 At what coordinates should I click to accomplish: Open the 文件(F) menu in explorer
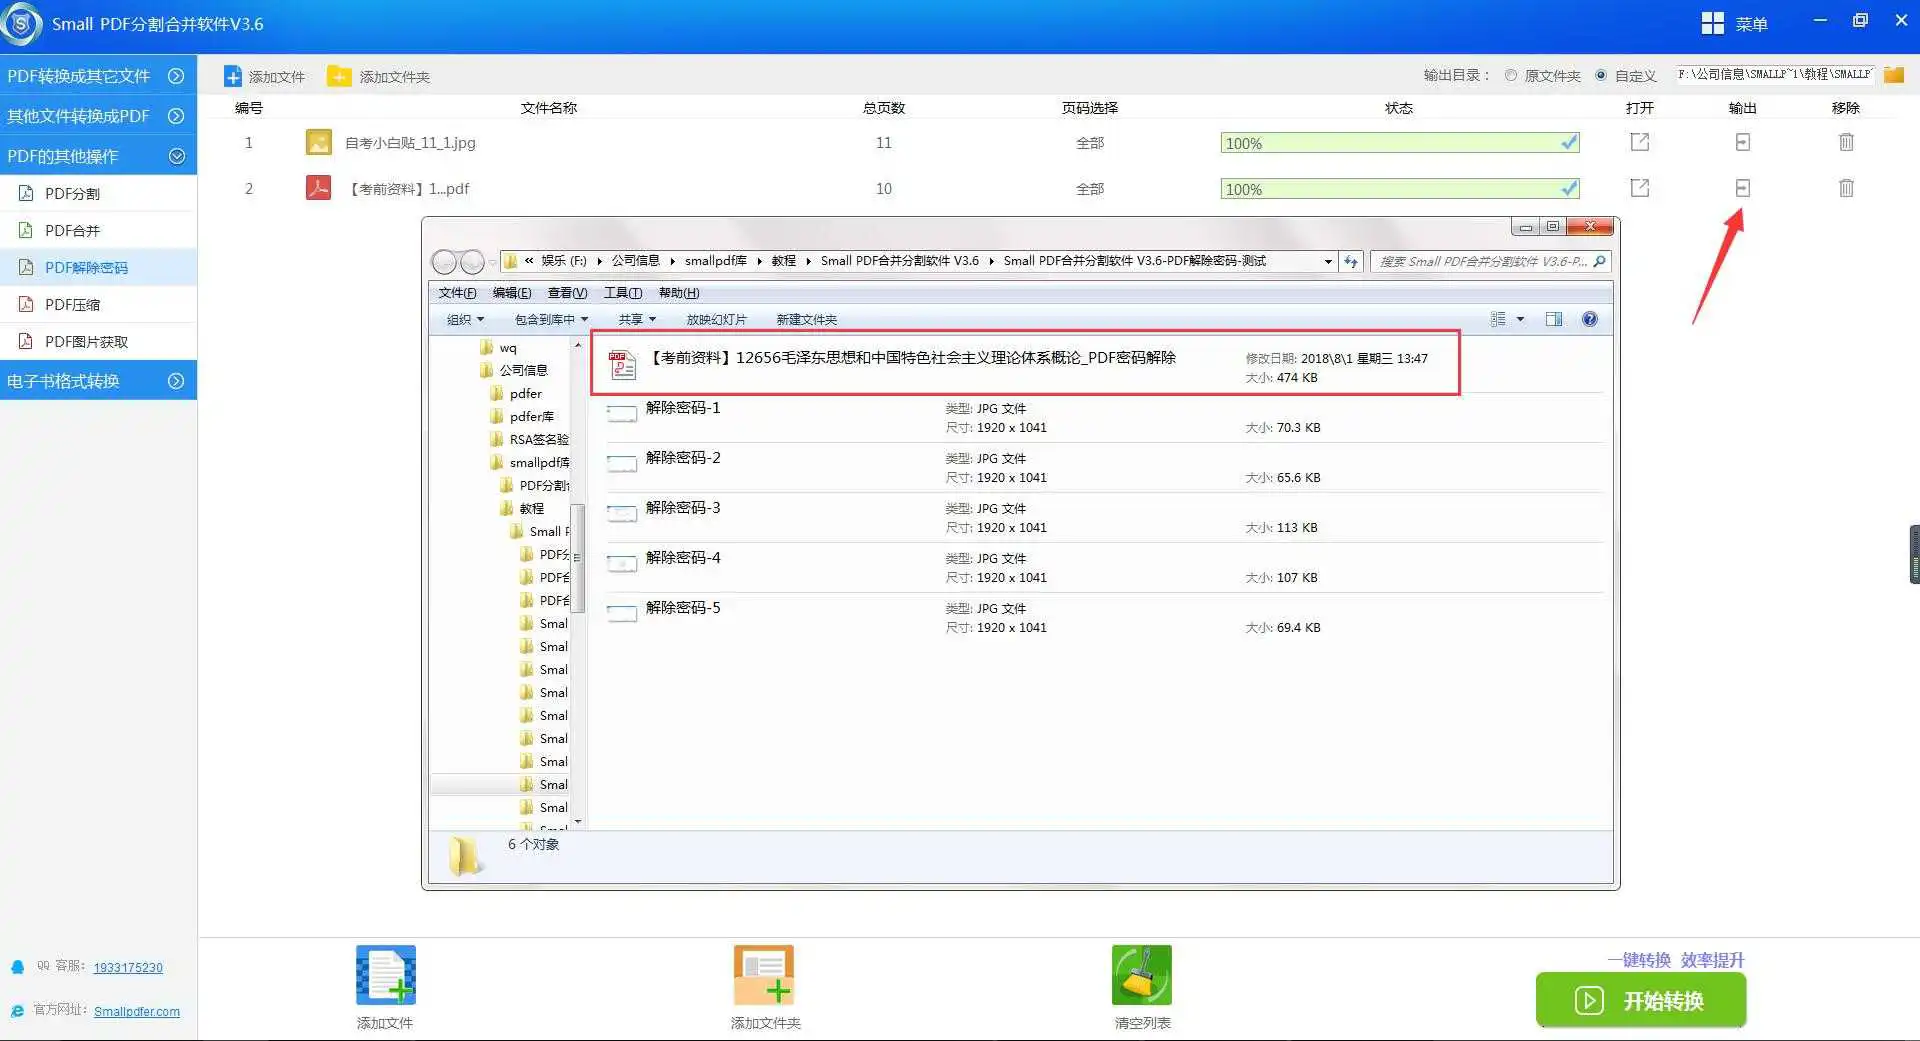(457, 293)
